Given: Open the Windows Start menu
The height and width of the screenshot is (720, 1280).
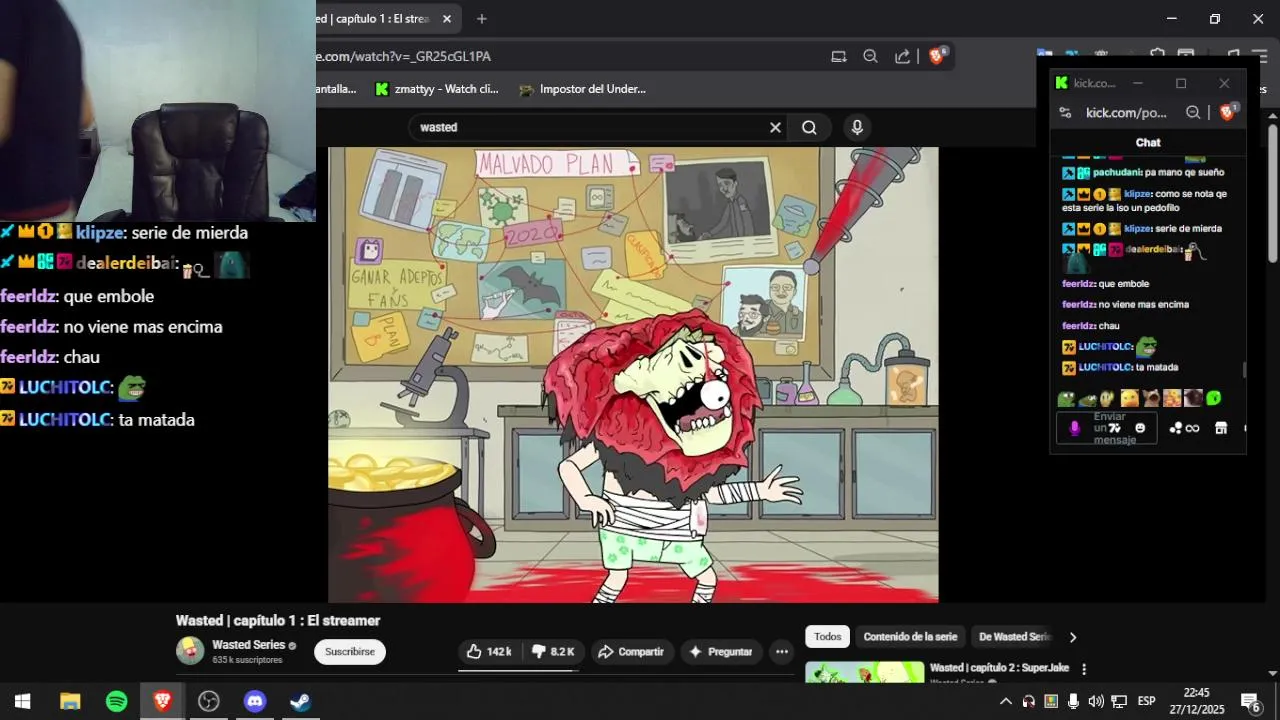Looking at the screenshot, I should click(23, 701).
